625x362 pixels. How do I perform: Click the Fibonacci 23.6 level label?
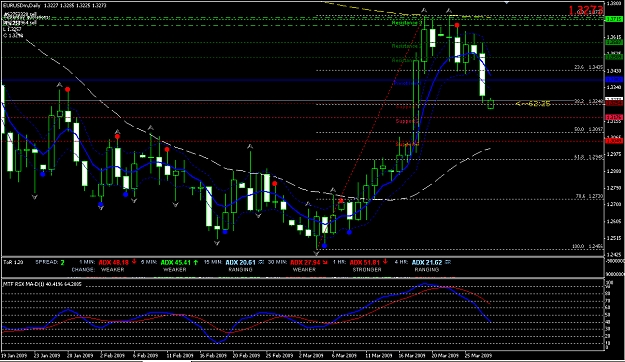click(589, 68)
